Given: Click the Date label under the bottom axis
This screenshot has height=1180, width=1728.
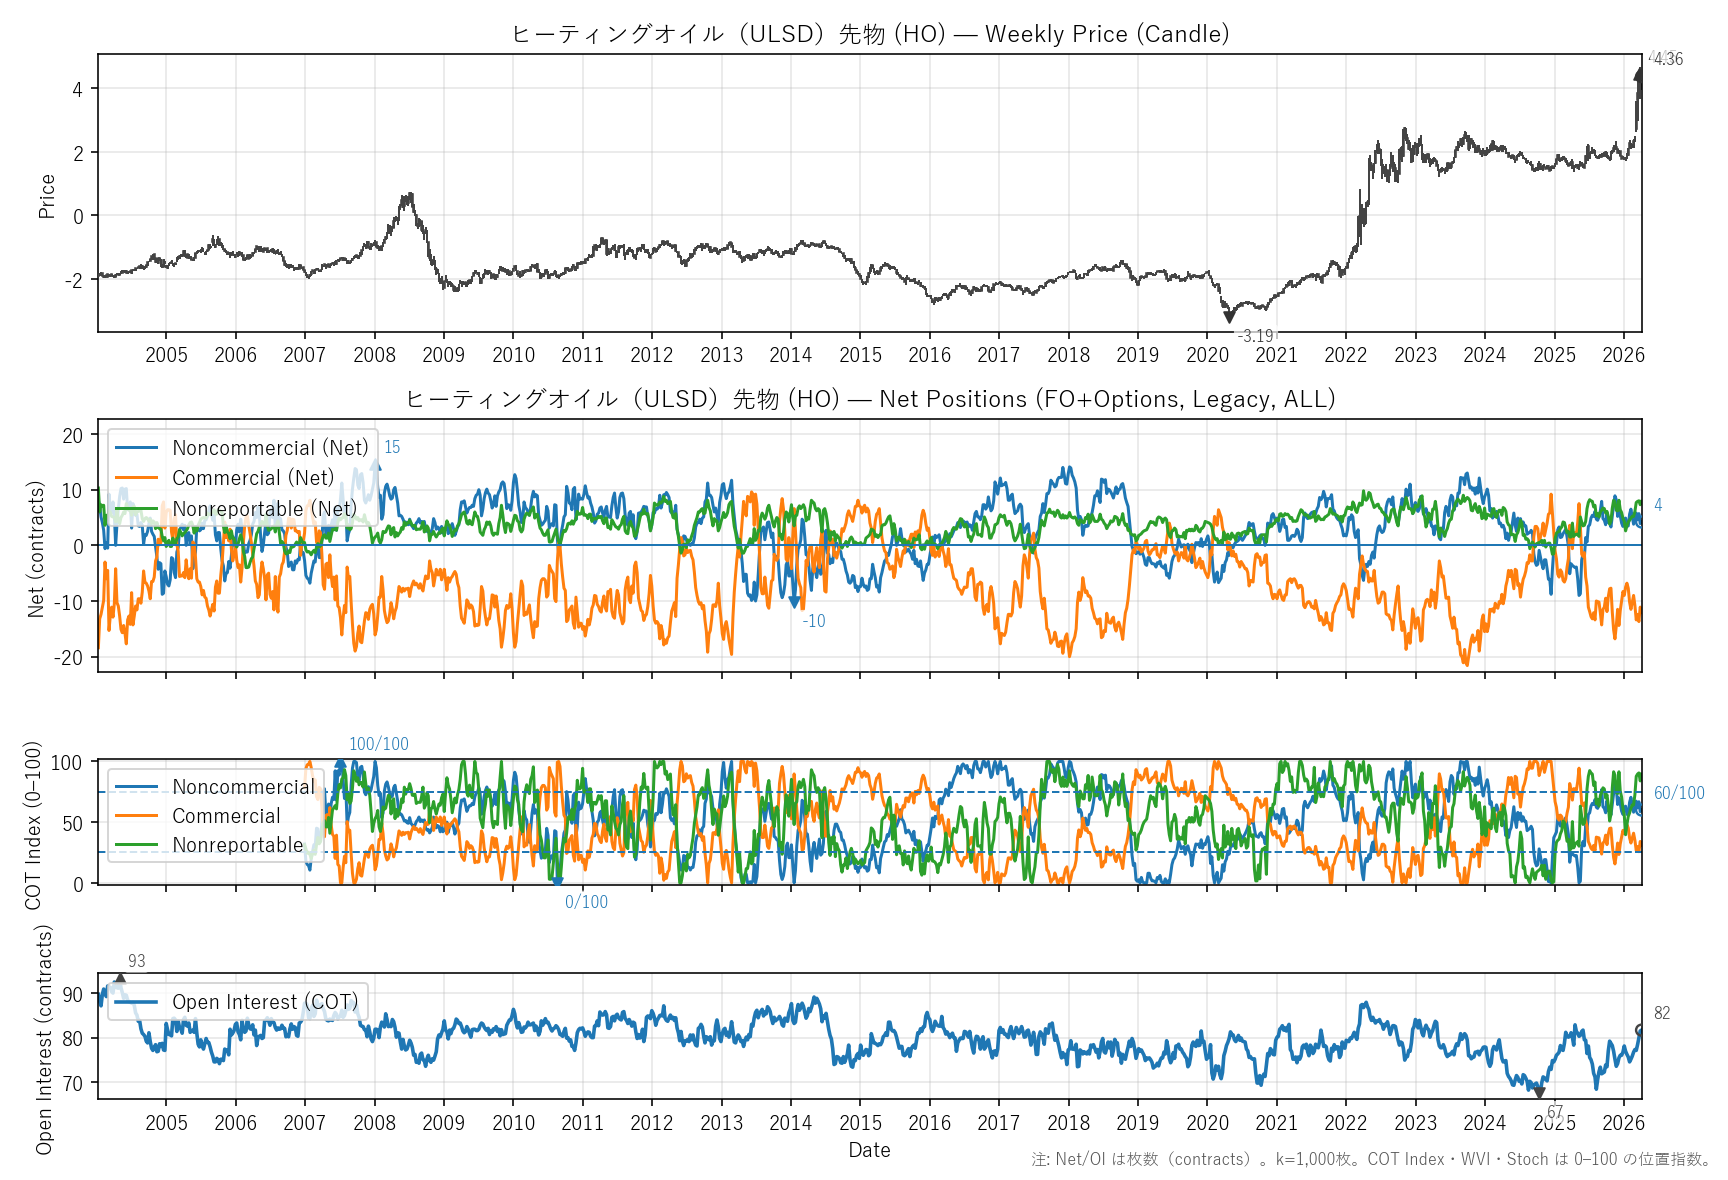Looking at the screenshot, I should (869, 1150).
